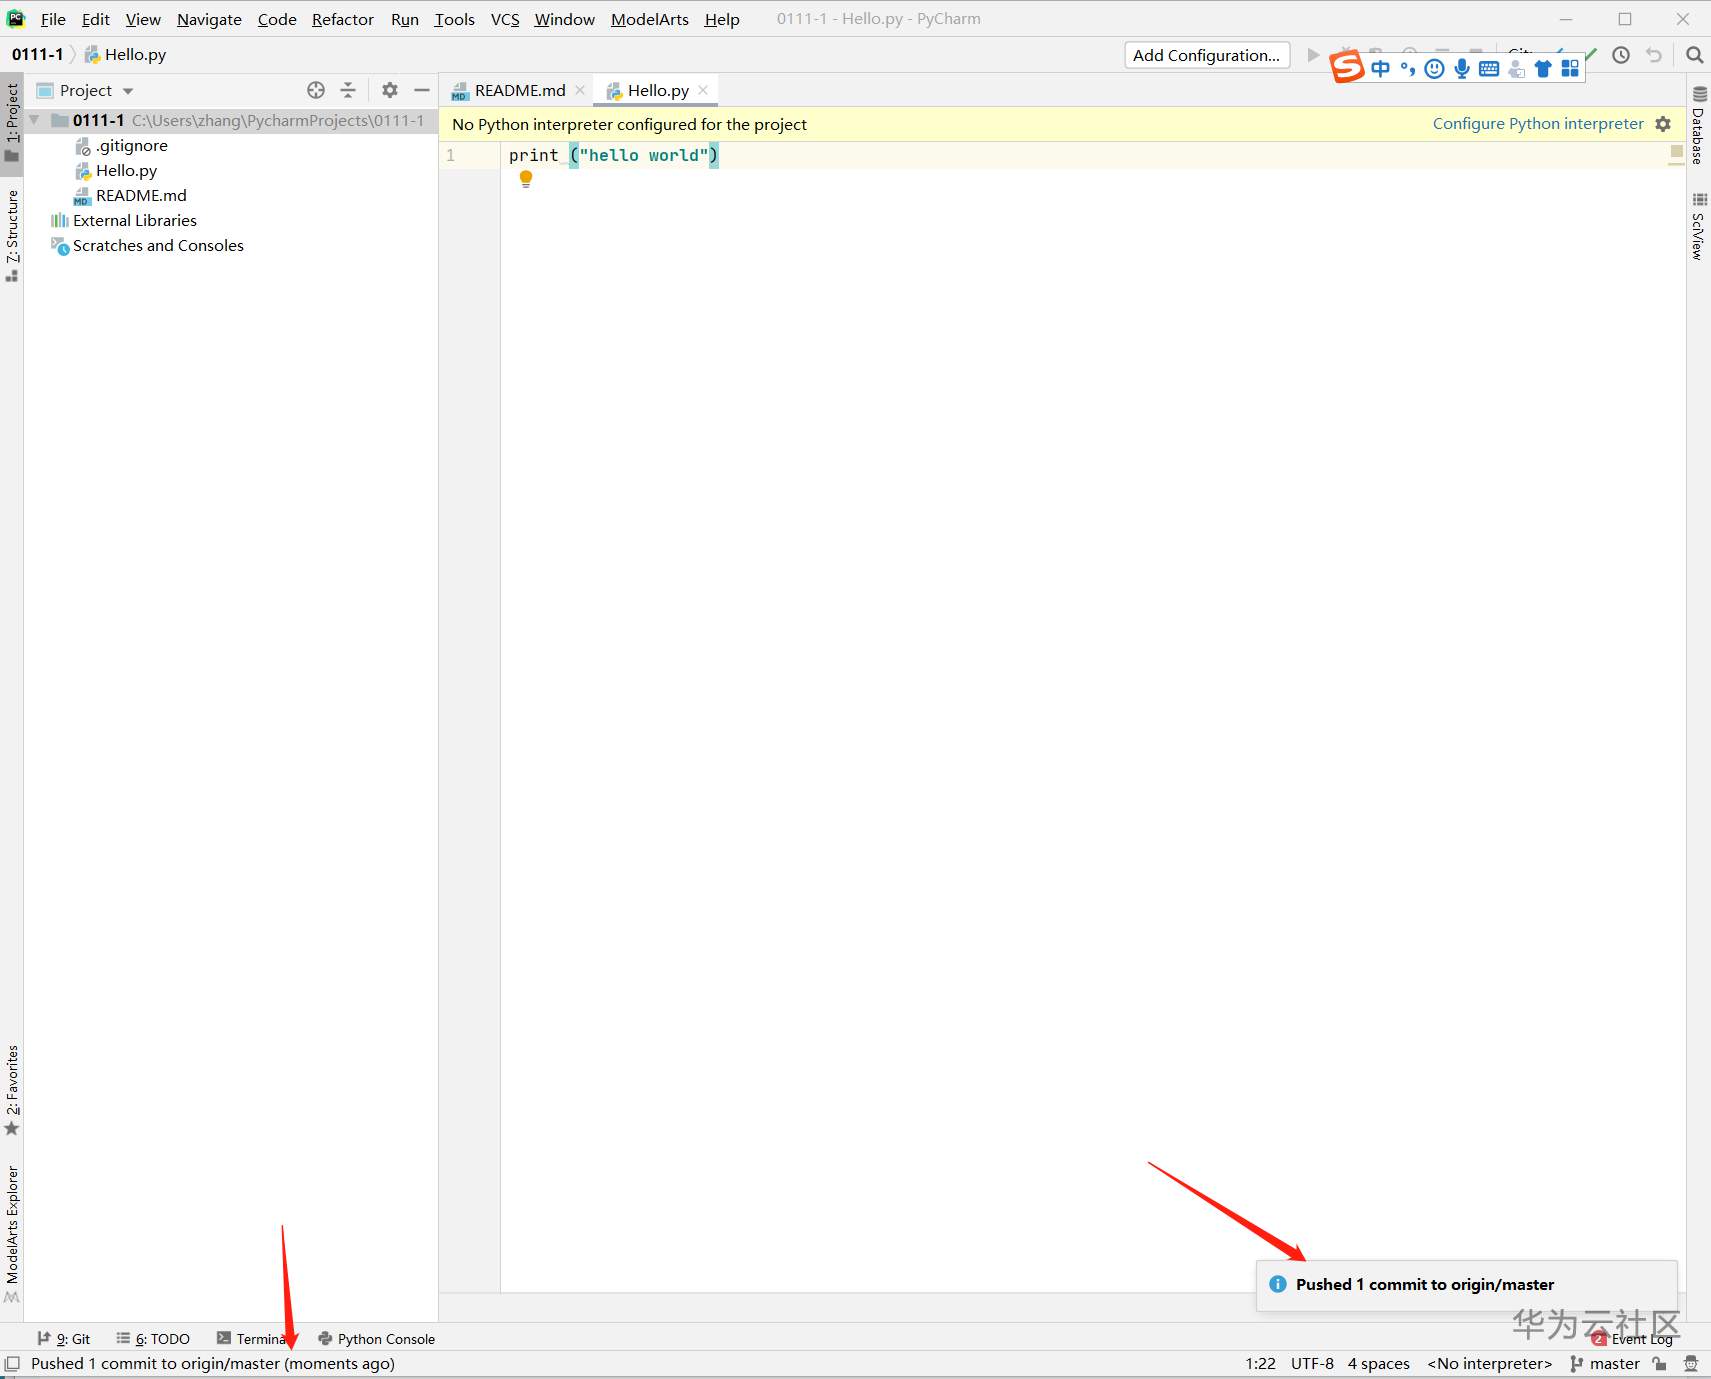The width and height of the screenshot is (1711, 1379).
Task: Open the VCS menu
Action: pyautogui.click(x=505, y=19)
